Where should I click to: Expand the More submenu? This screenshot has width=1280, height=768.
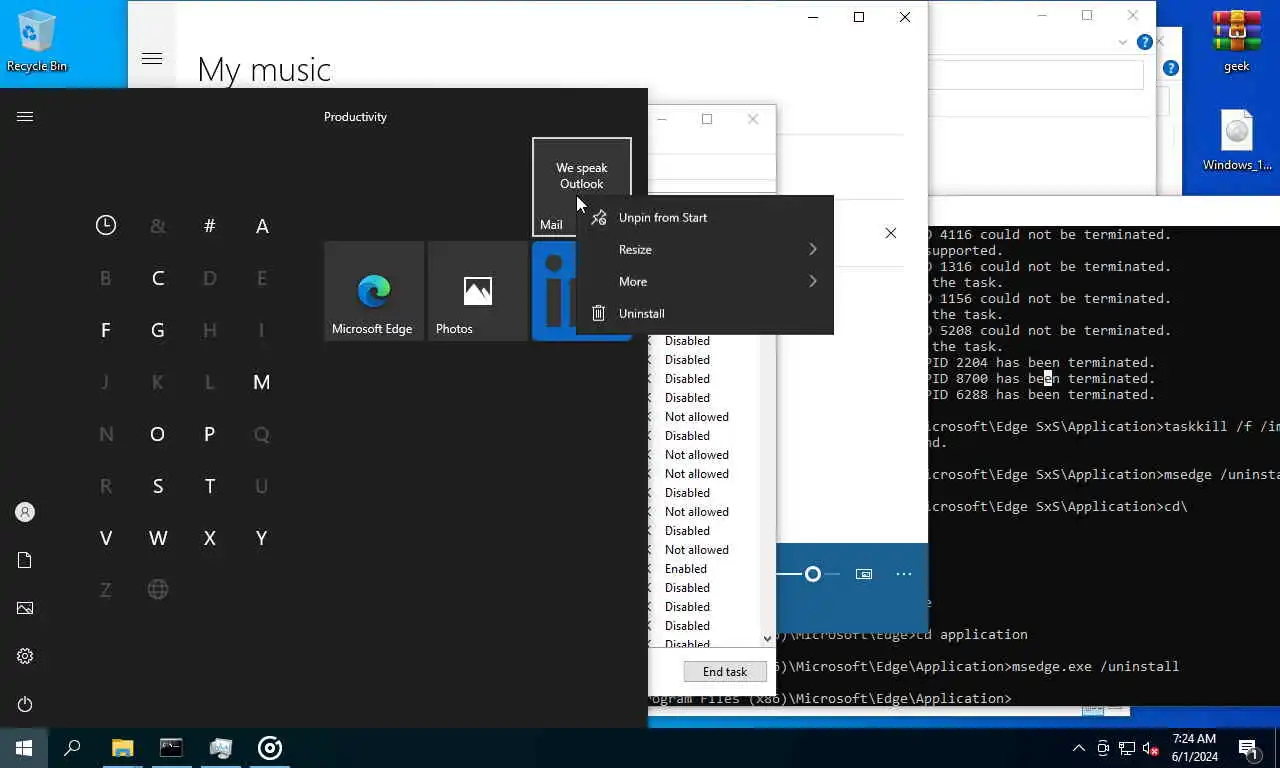click(705, 281)
